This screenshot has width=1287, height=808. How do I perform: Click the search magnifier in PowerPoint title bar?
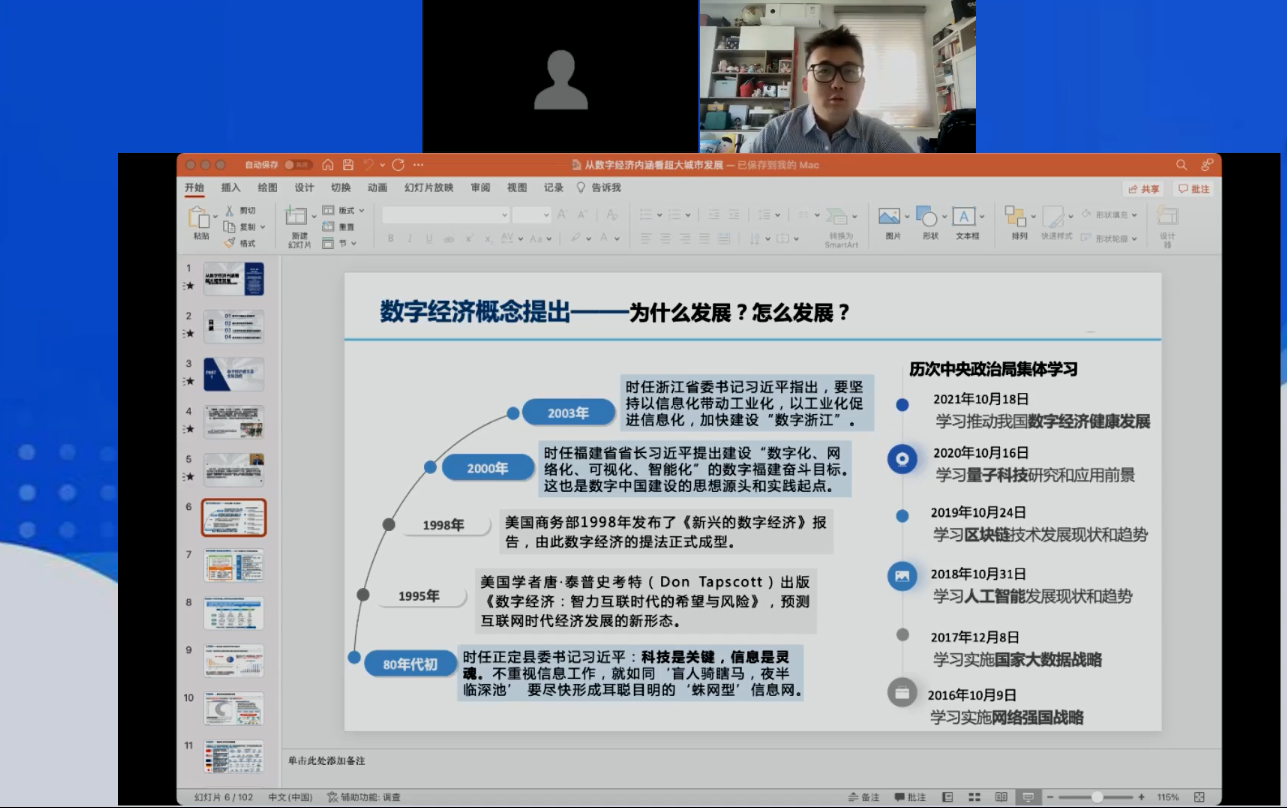(1182, 165)
